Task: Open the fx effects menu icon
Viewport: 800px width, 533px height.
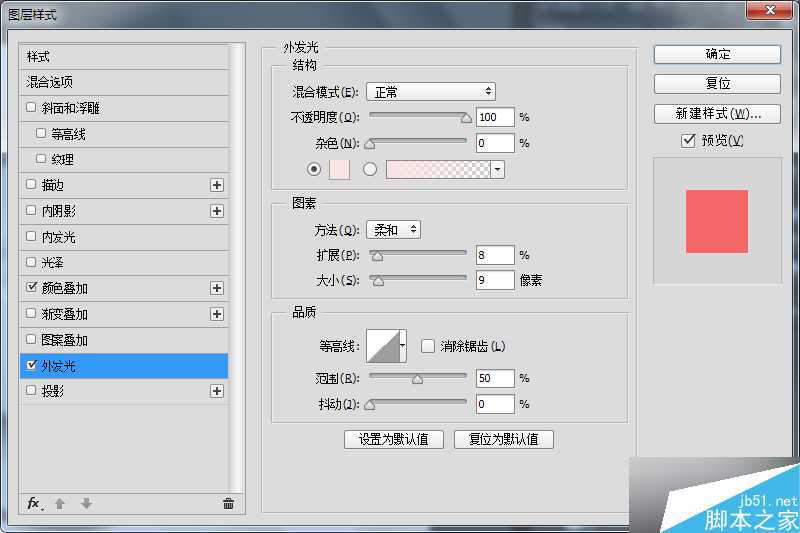Action: (34, 503)
